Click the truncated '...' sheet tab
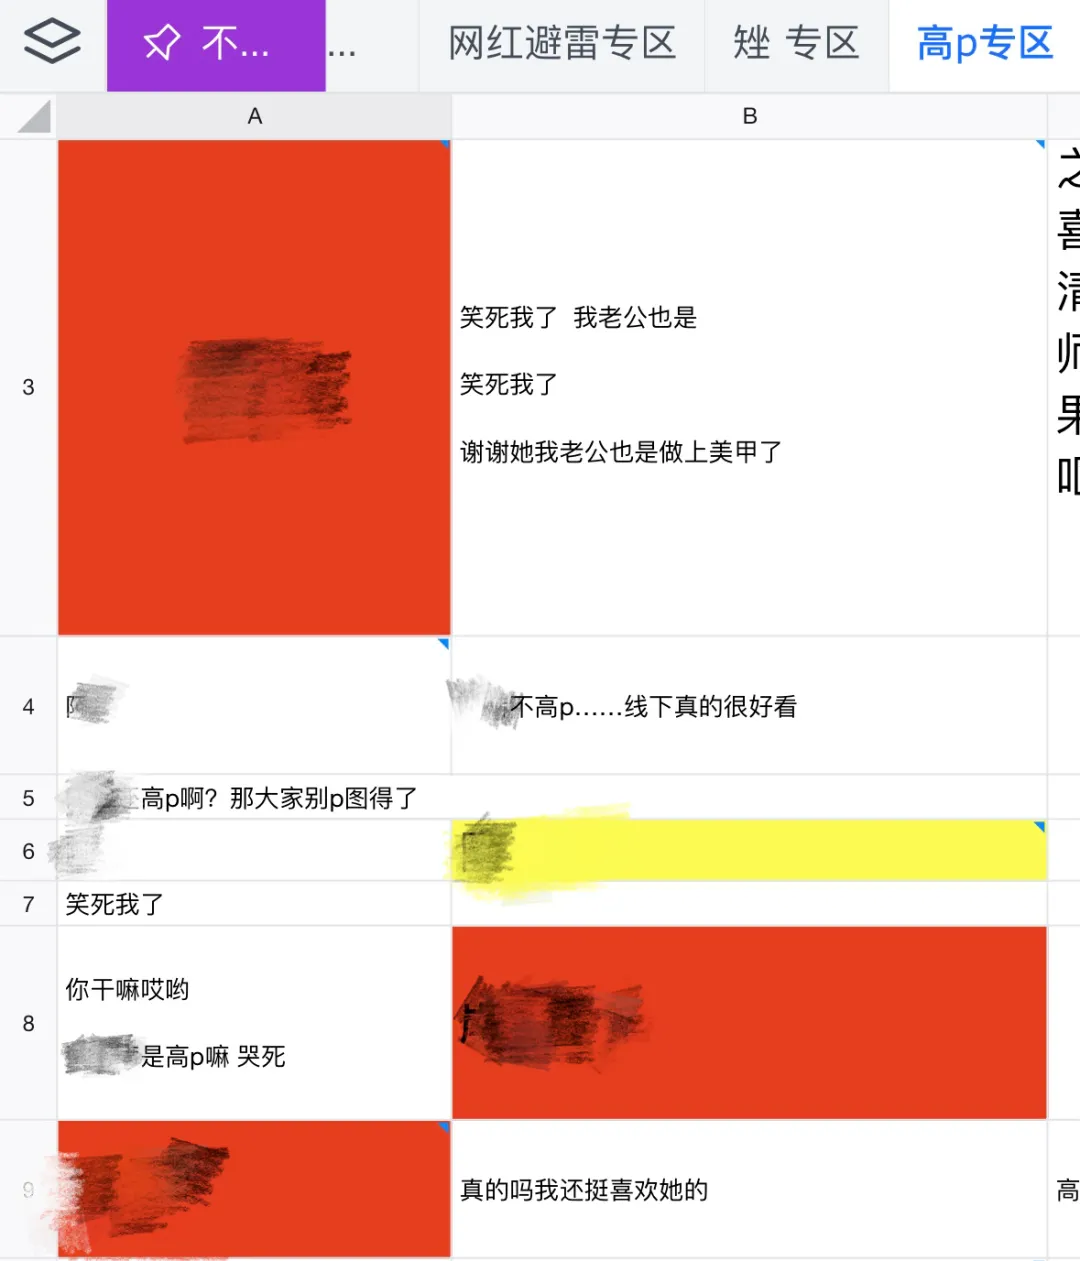The image size is (1080, 1261). click(342, 48)
